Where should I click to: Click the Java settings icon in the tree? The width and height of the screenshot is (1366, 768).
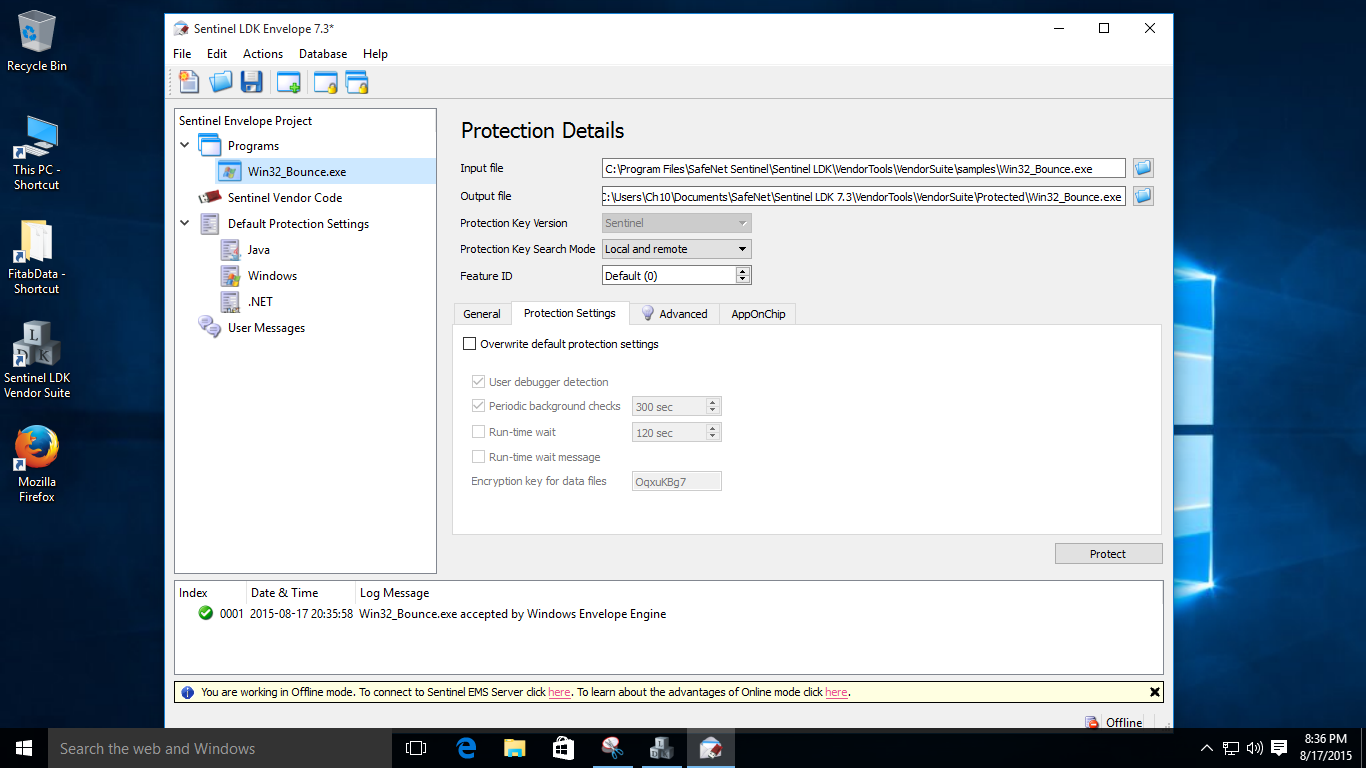(x=230, y=249)
